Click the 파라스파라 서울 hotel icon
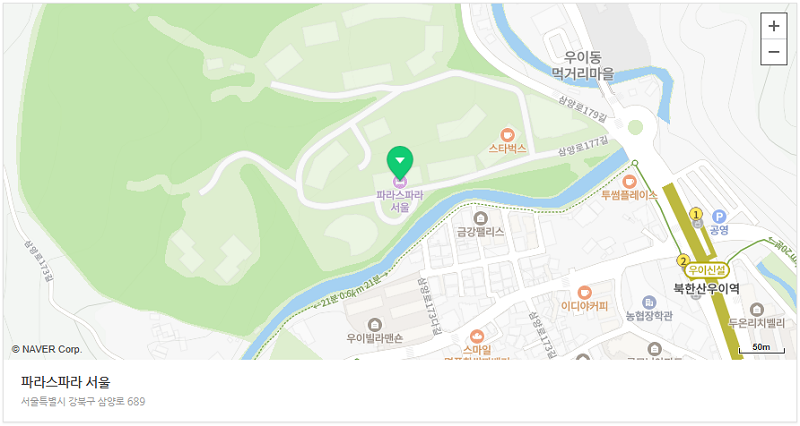This screenshot has width=800, height=426. [x=400, y=182]
